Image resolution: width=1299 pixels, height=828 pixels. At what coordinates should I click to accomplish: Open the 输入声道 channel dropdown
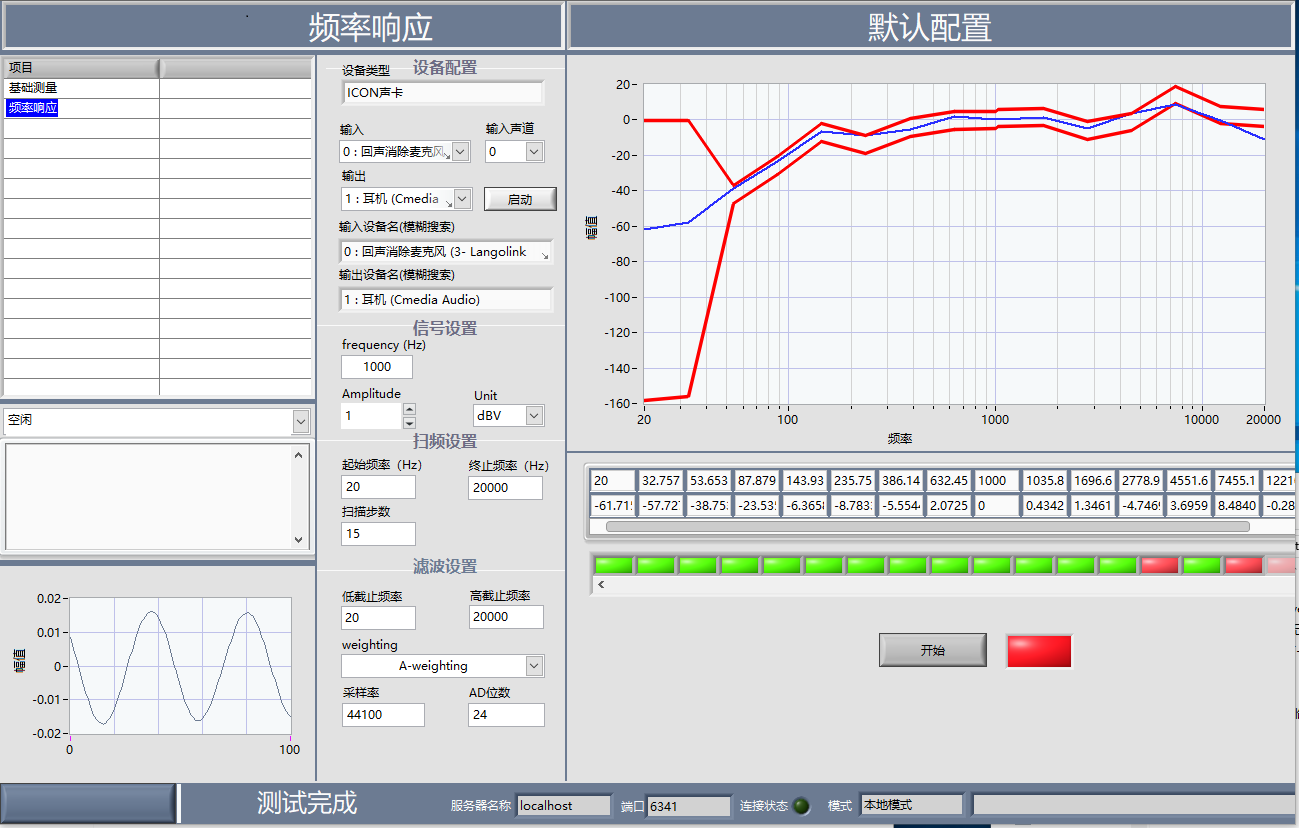tap(534, 151)
